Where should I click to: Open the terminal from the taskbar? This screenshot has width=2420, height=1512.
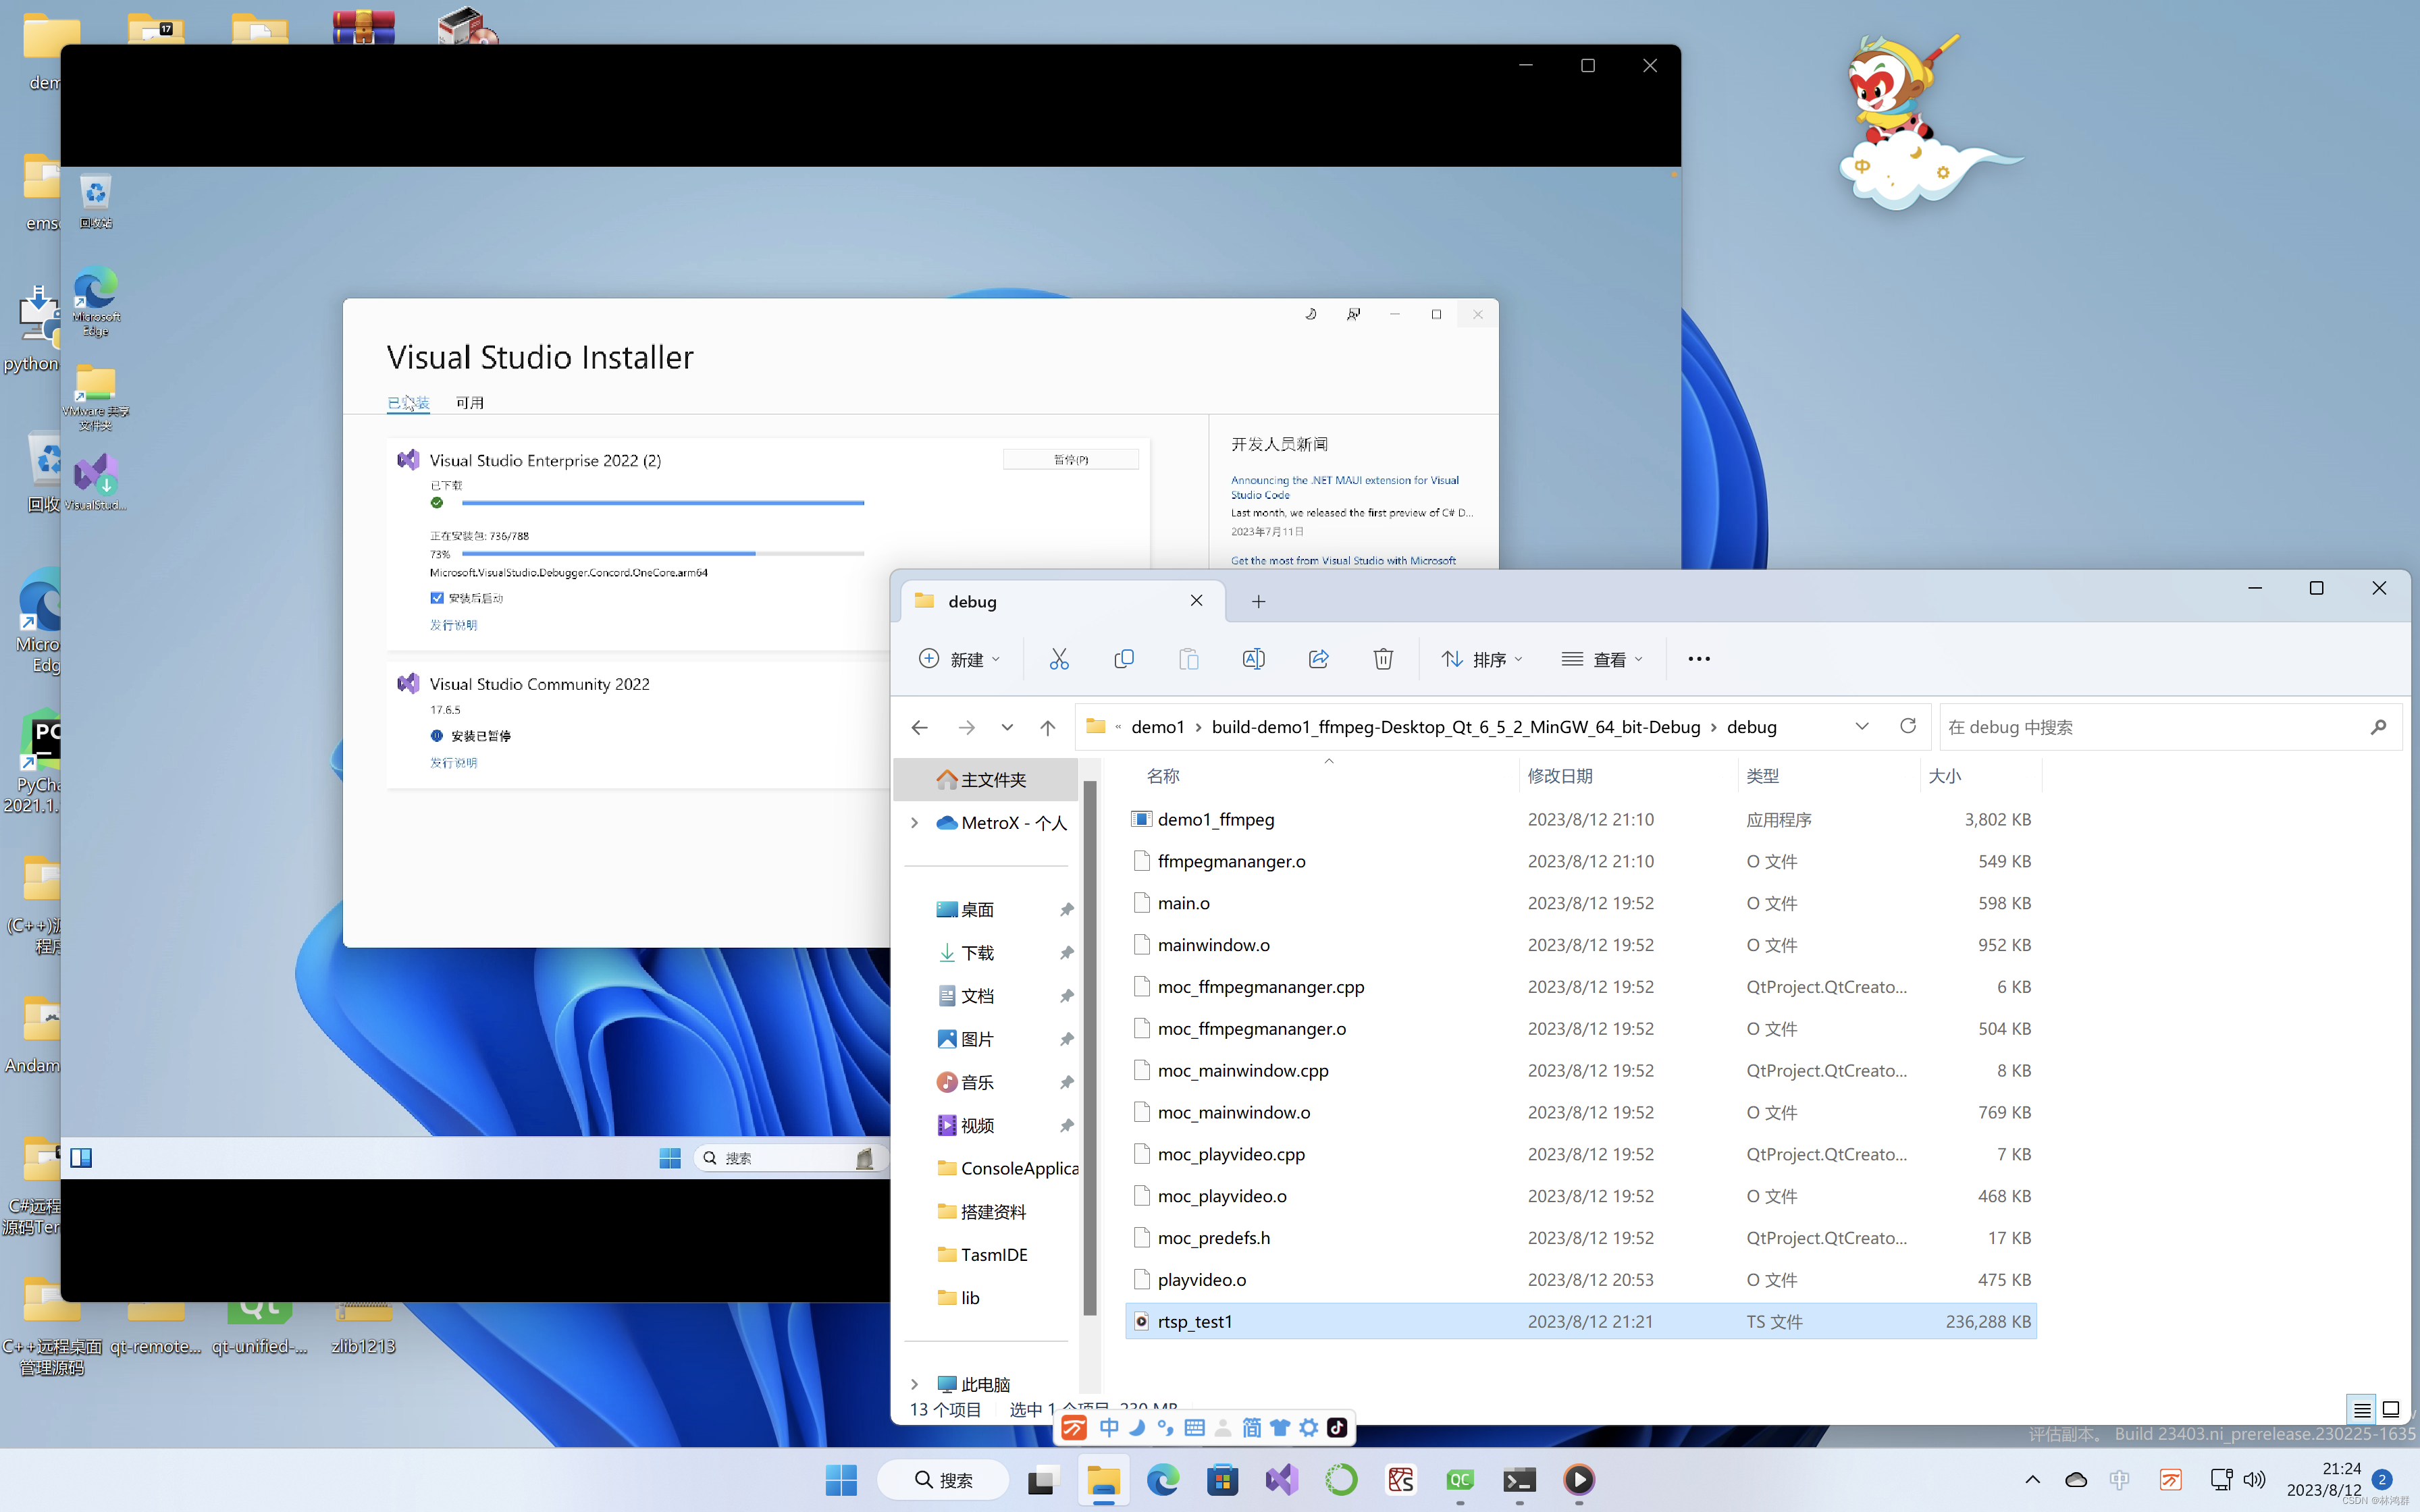pyautogui.click(x=1519, y=1479)
